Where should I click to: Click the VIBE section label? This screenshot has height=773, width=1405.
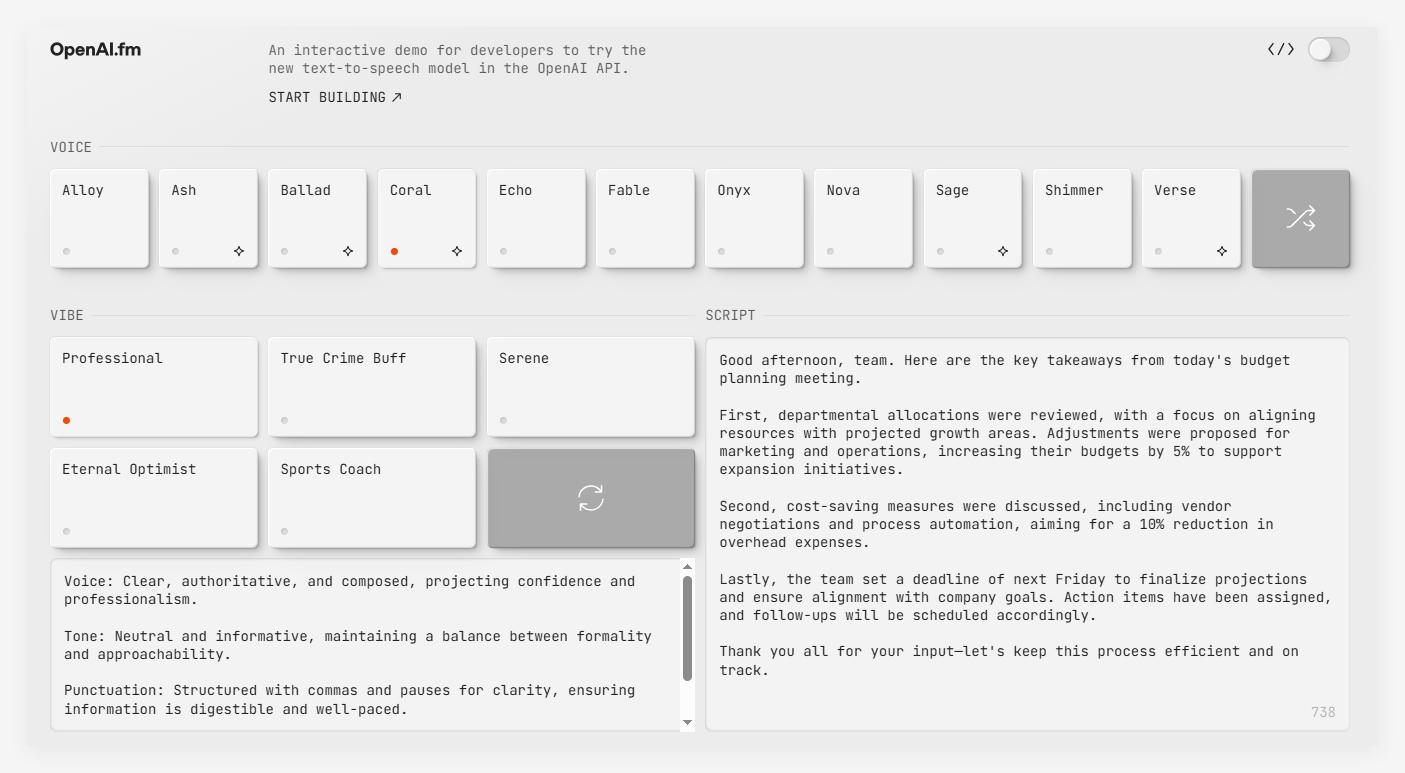67,315
